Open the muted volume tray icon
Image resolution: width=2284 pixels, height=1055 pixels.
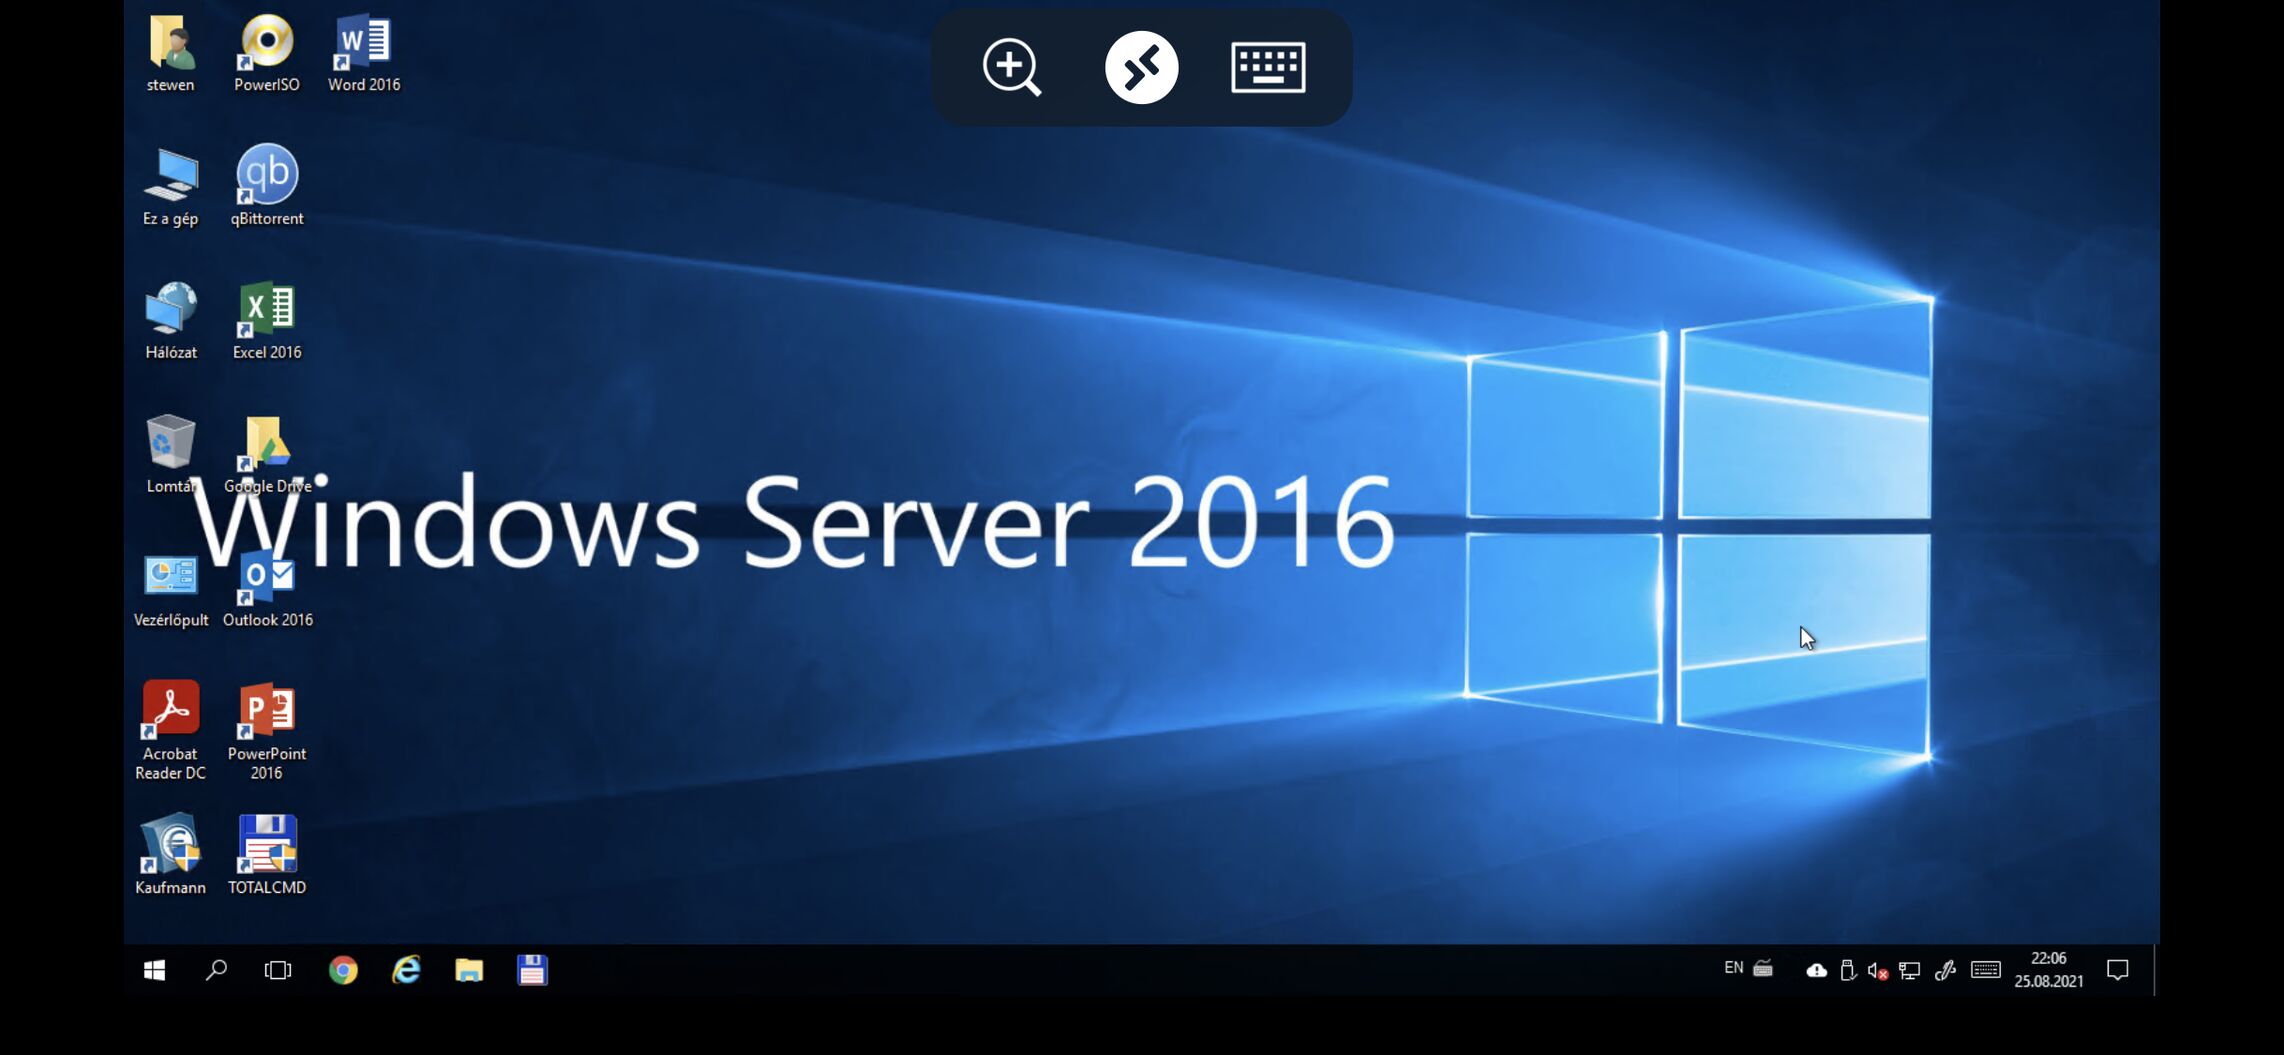[1878, 970]
